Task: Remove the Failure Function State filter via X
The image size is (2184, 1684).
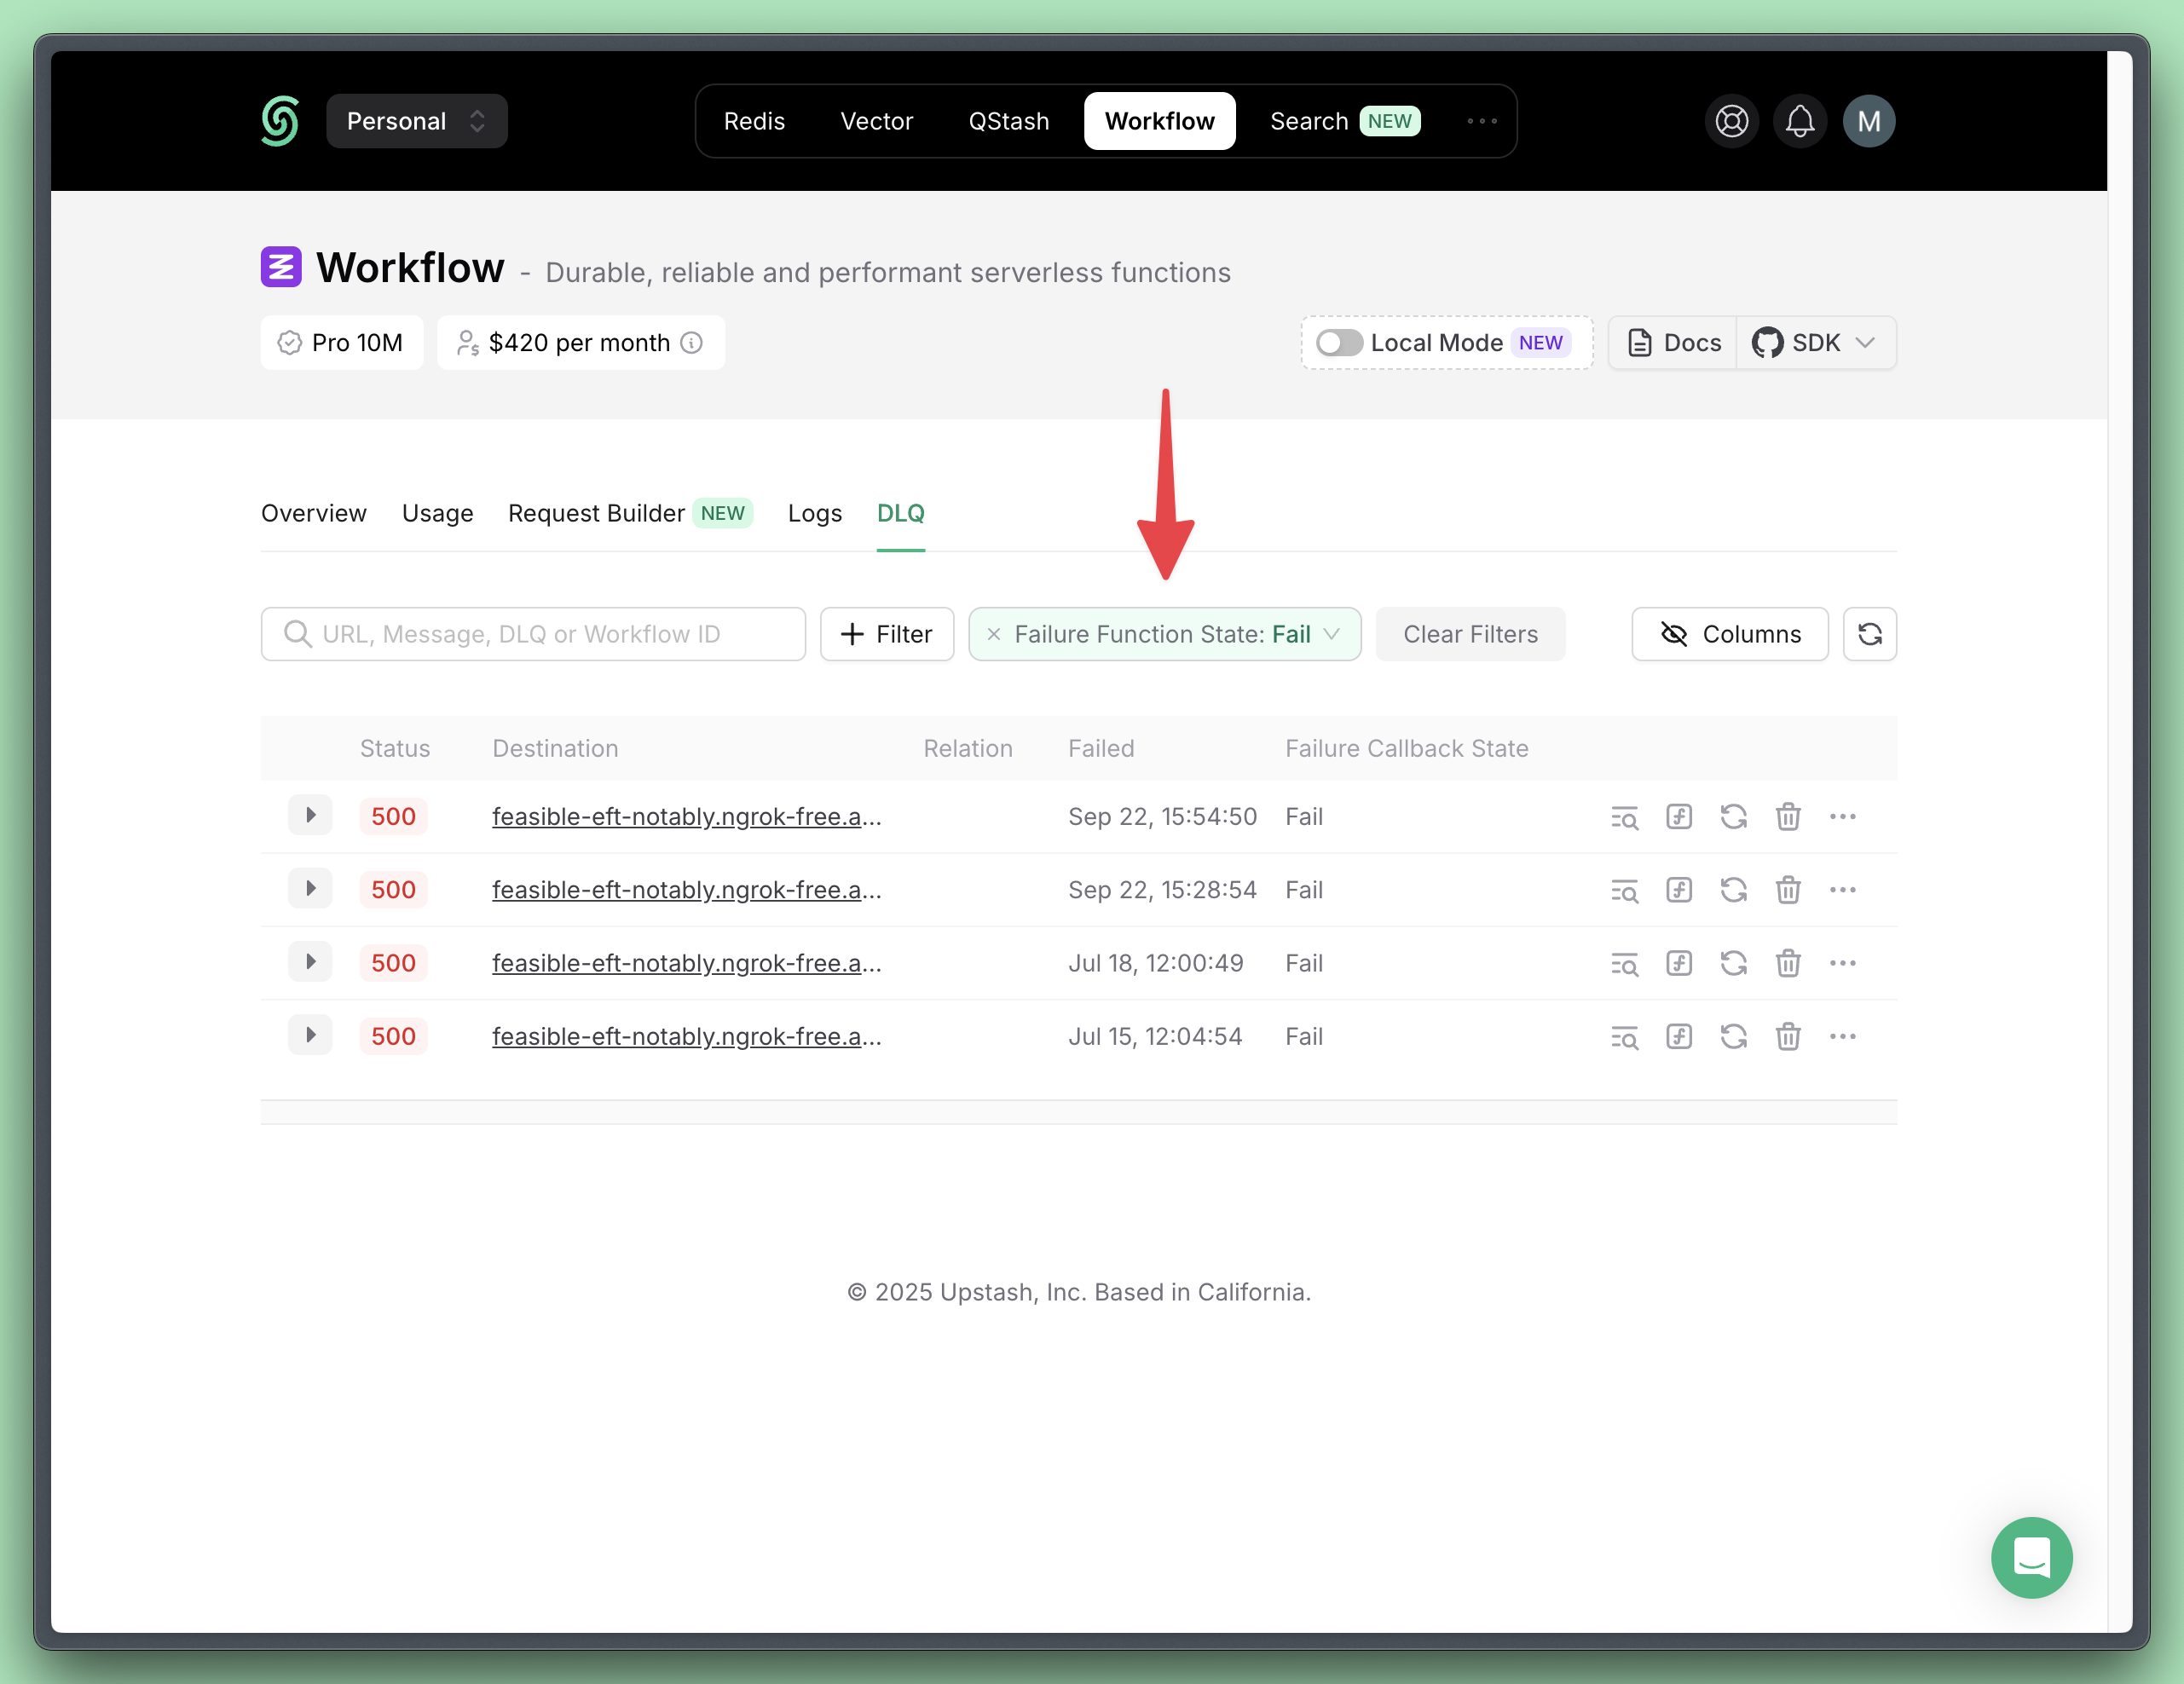Action: click(x=993, y=634)
